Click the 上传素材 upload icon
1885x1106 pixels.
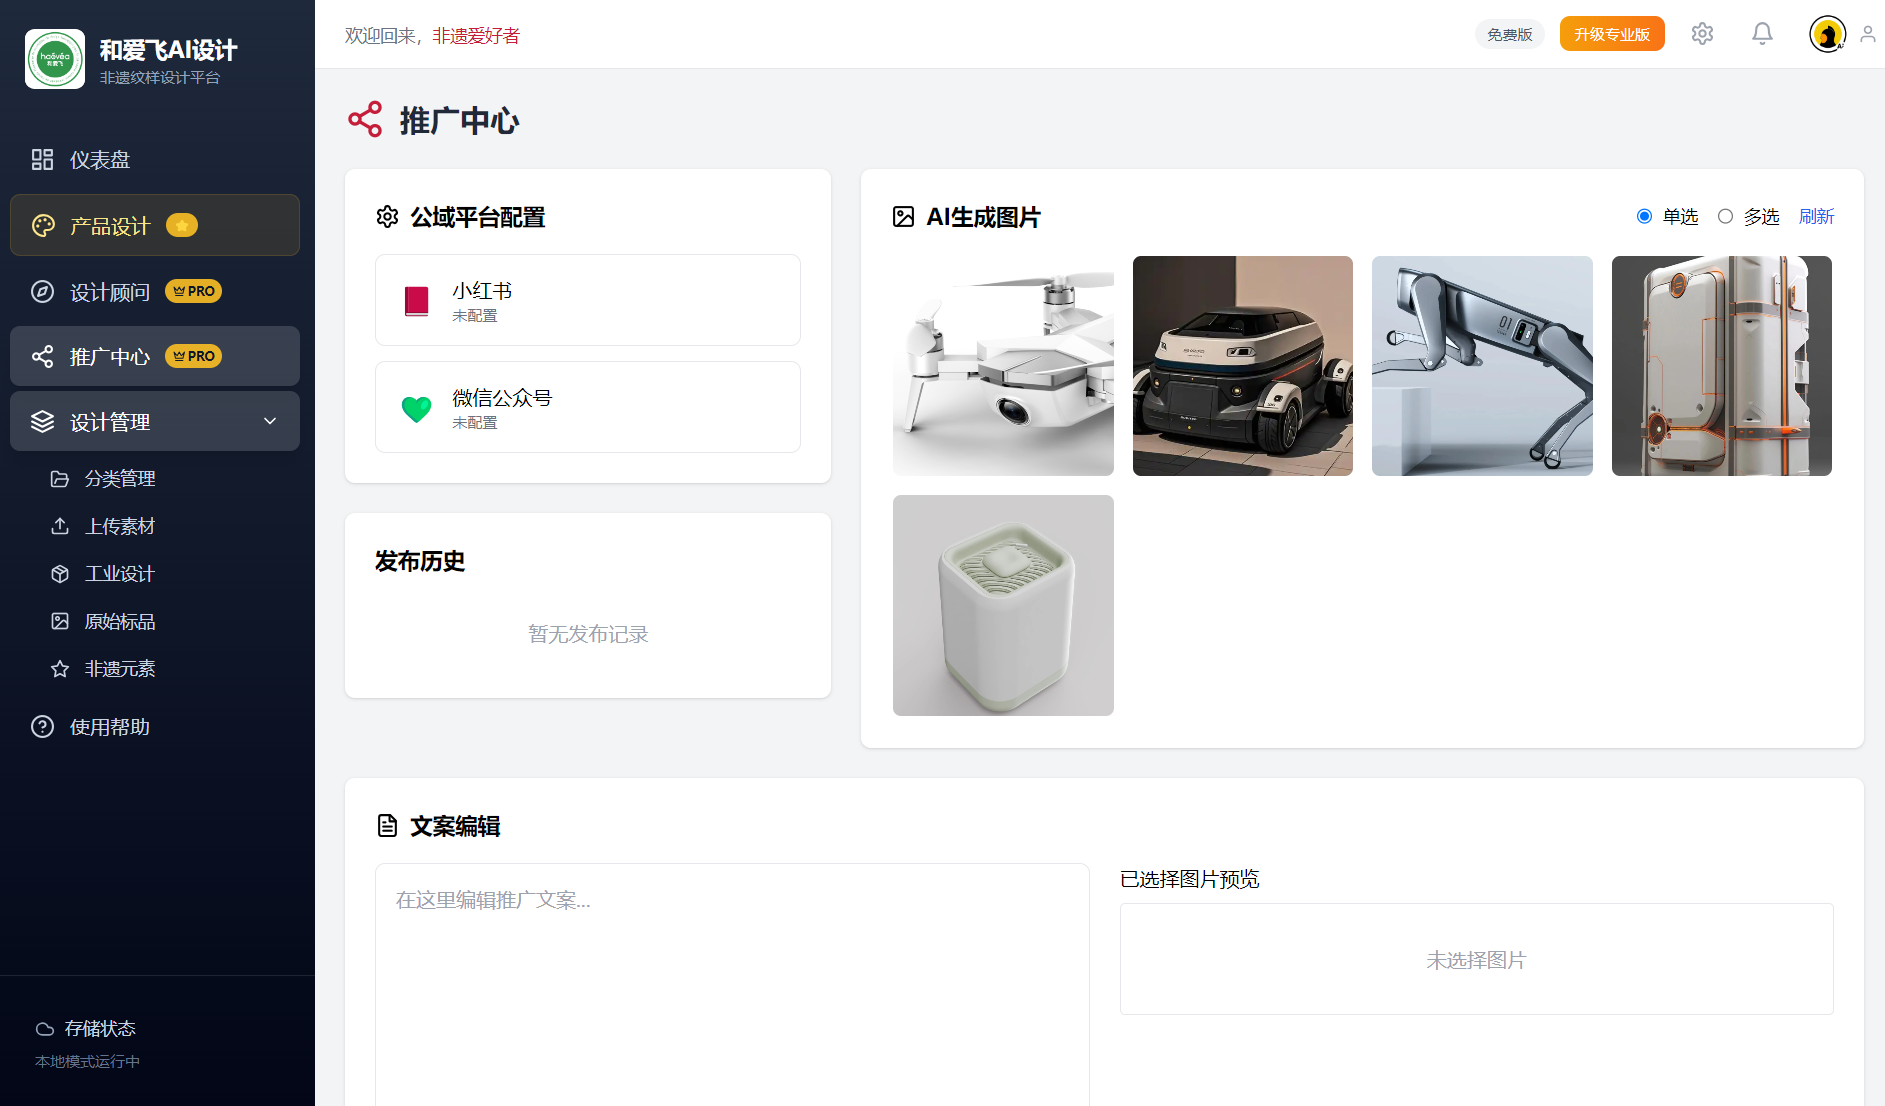(60, 526)
